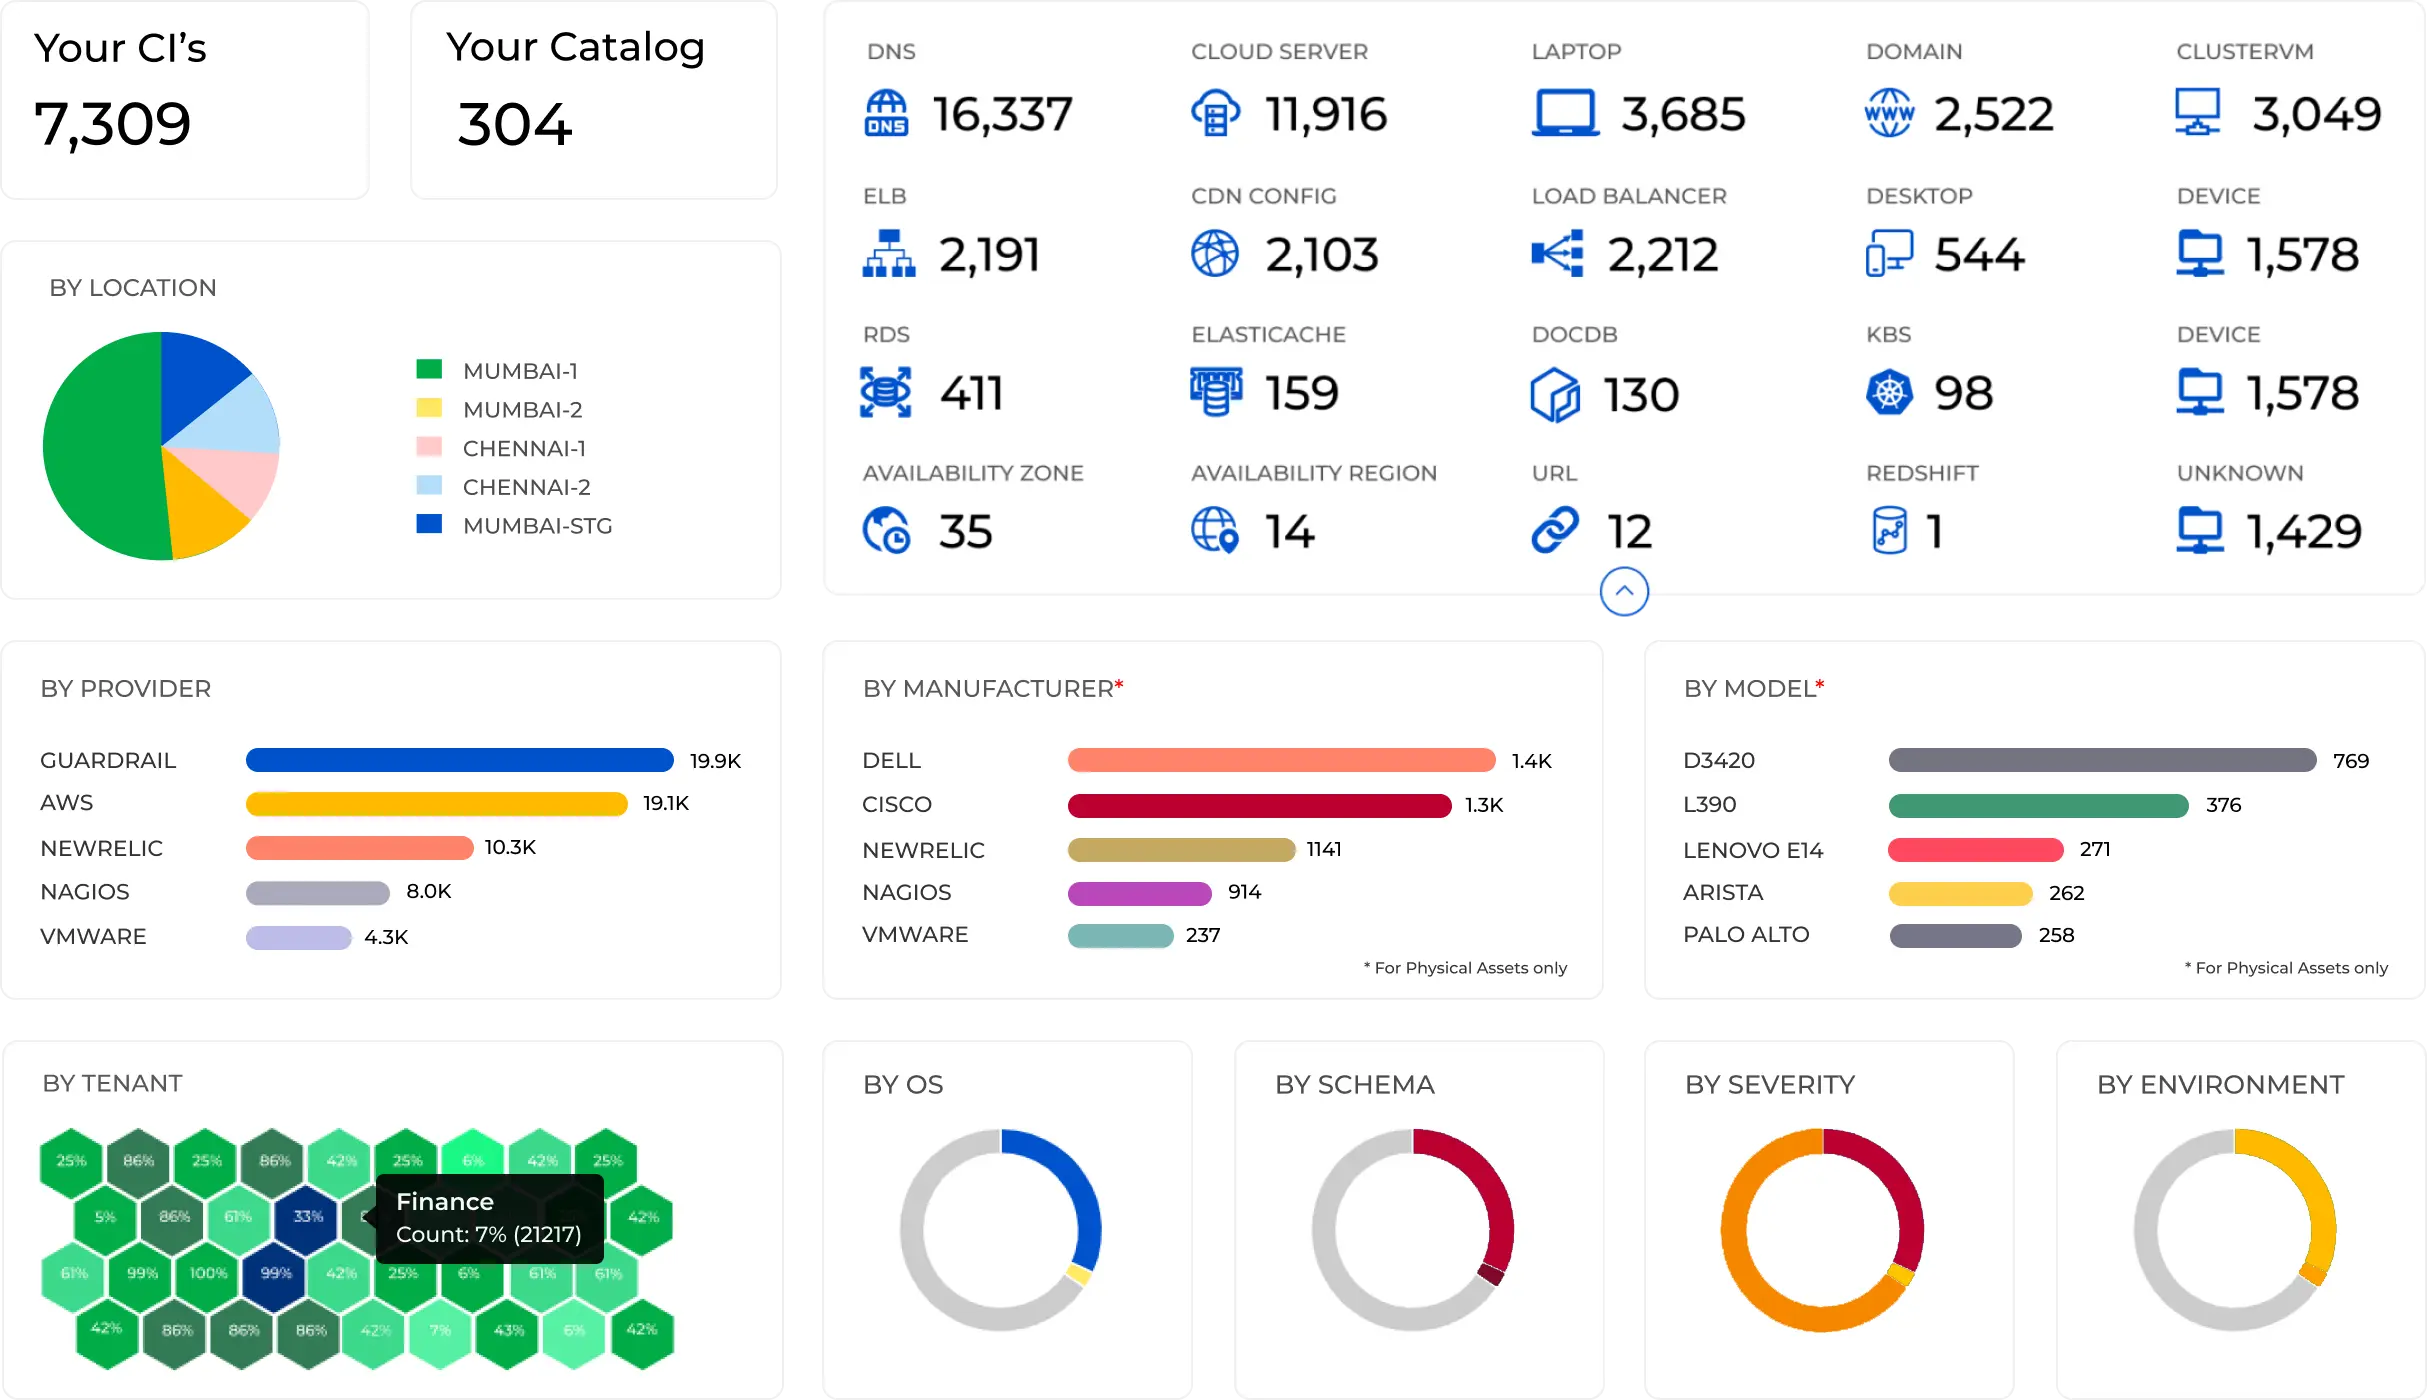The image size is (2427, 1400).
Task: Click Device icon next to Desktop row
Action: 2200,254
